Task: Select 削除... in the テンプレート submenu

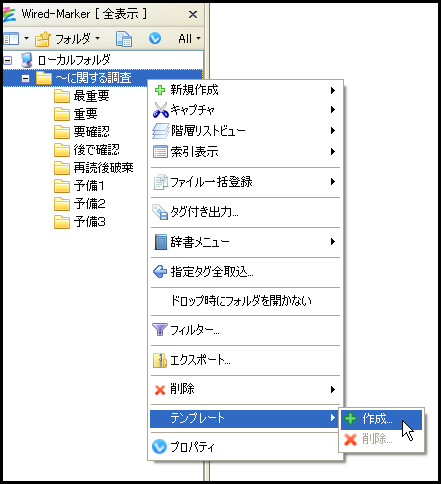Action: 381,439
